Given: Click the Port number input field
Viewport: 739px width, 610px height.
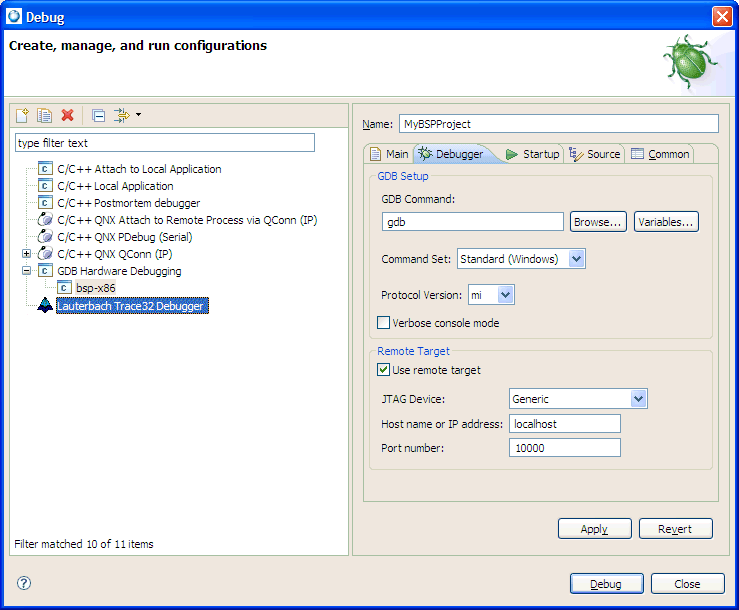Looking at the screenshot, I should [x=564, y=448].
